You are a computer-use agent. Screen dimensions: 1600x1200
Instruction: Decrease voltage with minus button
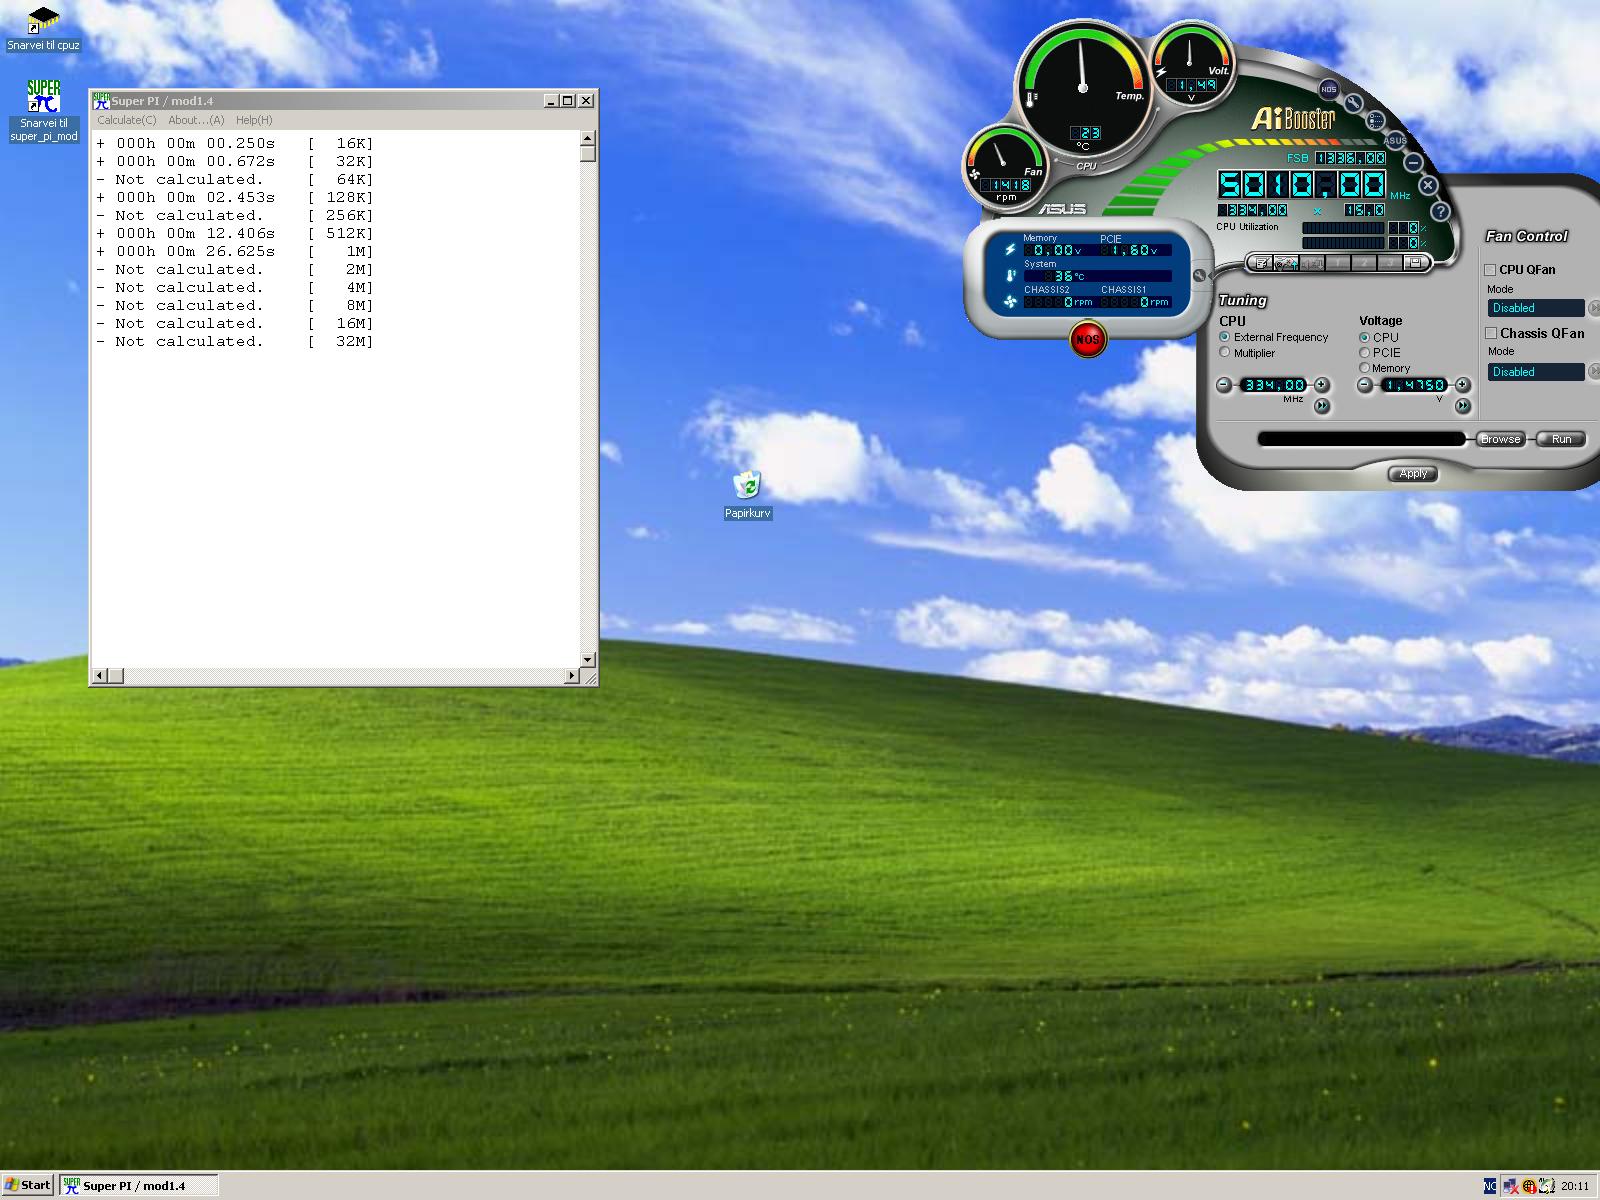1365,385
